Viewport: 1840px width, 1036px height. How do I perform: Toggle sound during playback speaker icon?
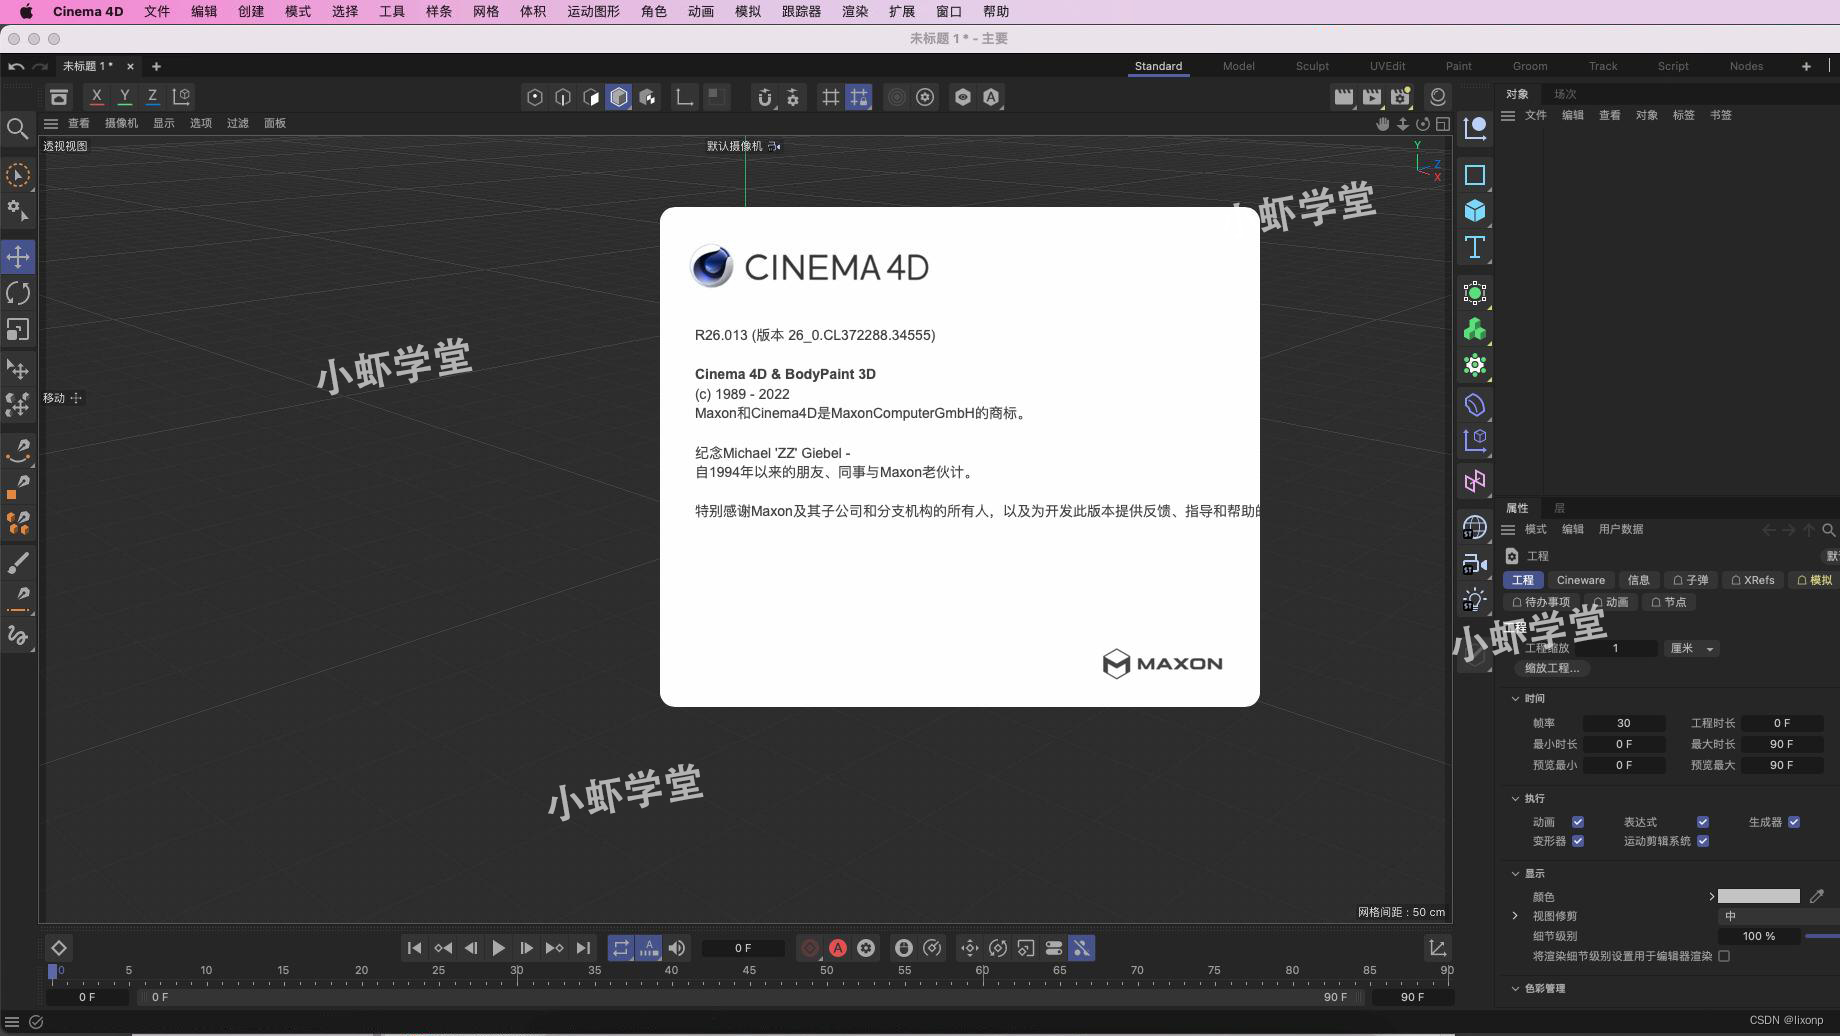[x=677, y=948]
